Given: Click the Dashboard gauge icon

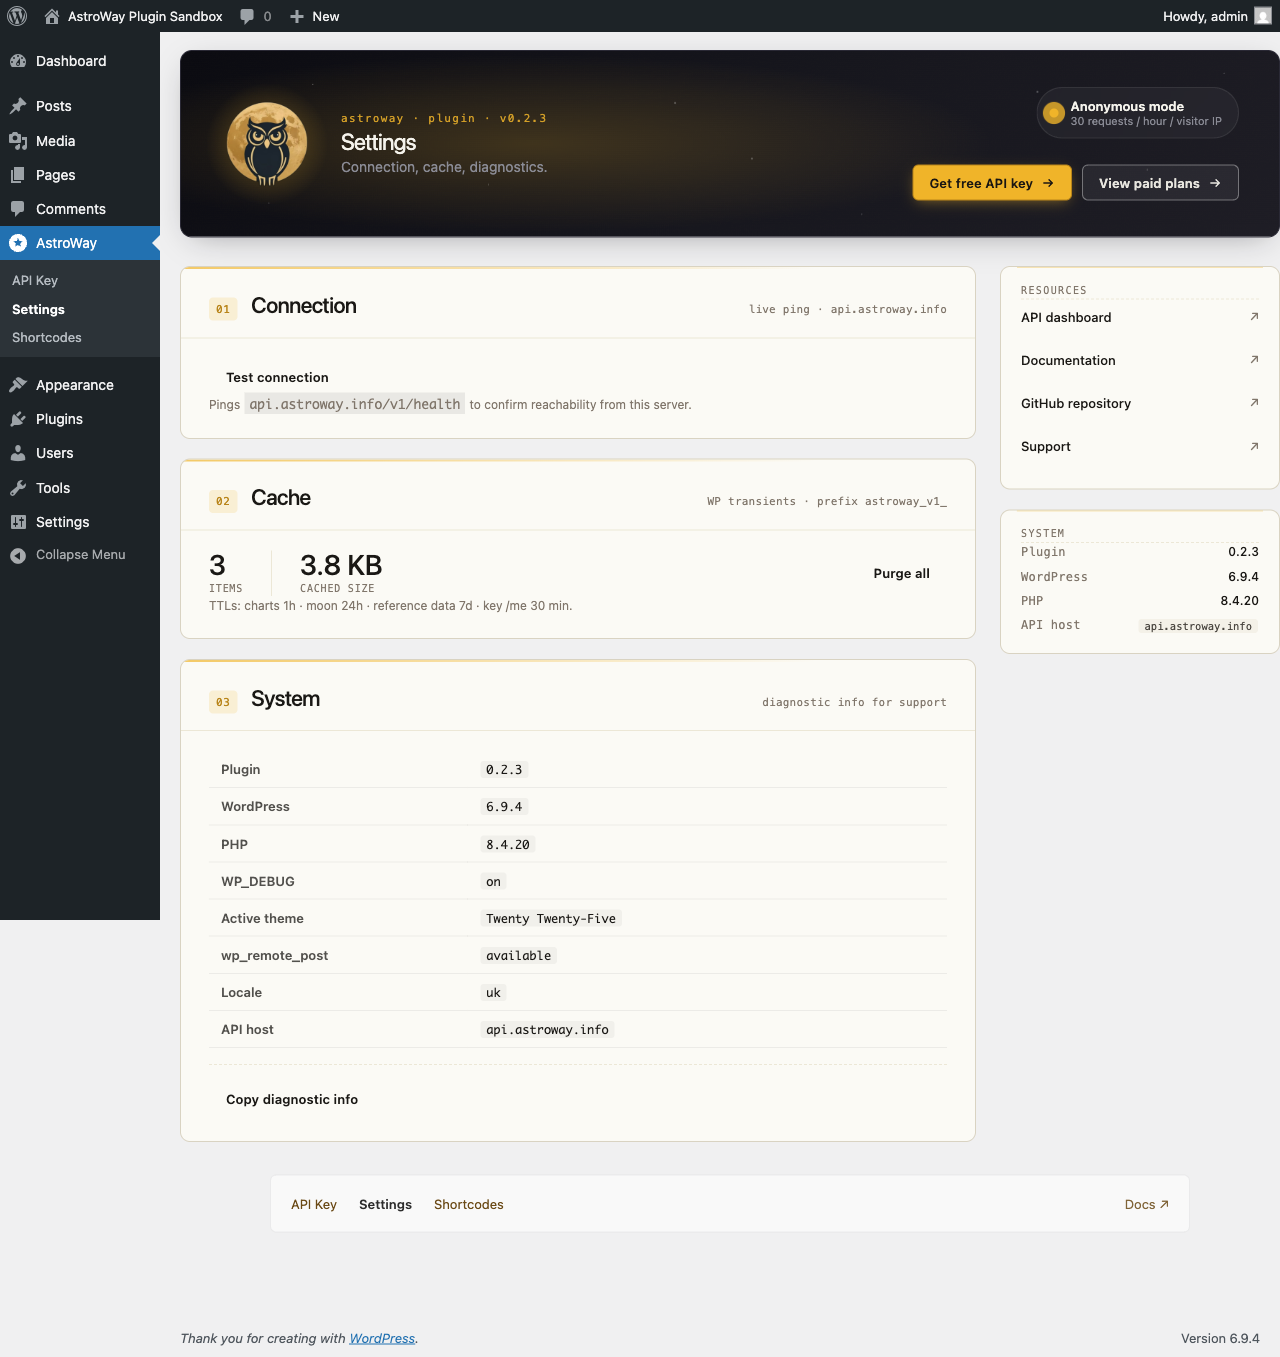Looking at the screenshot, I should pyautogui.click(x=18, y=61).
